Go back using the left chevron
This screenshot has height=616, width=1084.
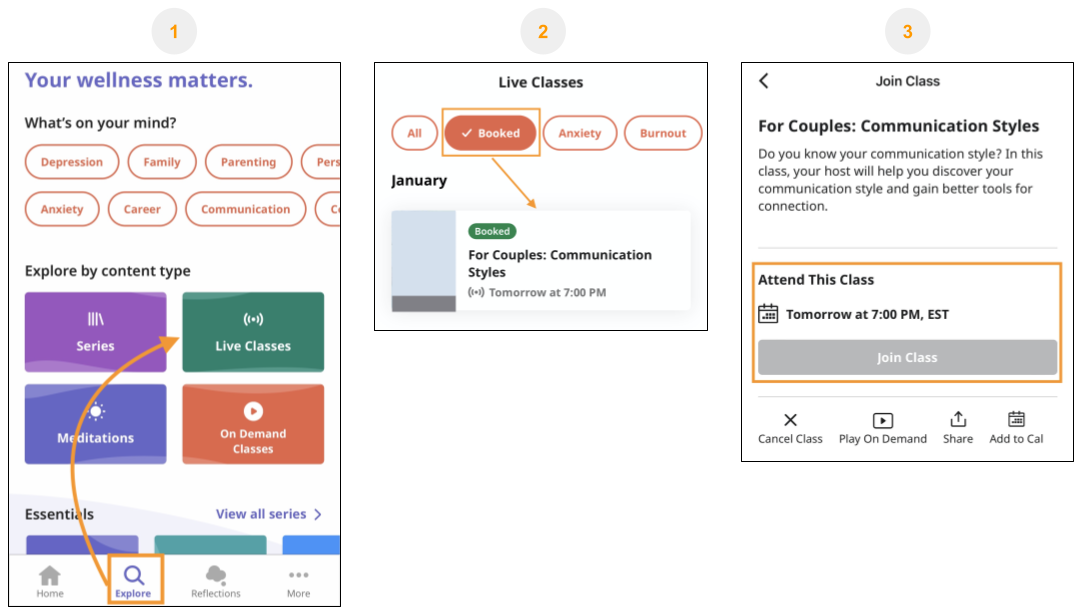(764, 81)
